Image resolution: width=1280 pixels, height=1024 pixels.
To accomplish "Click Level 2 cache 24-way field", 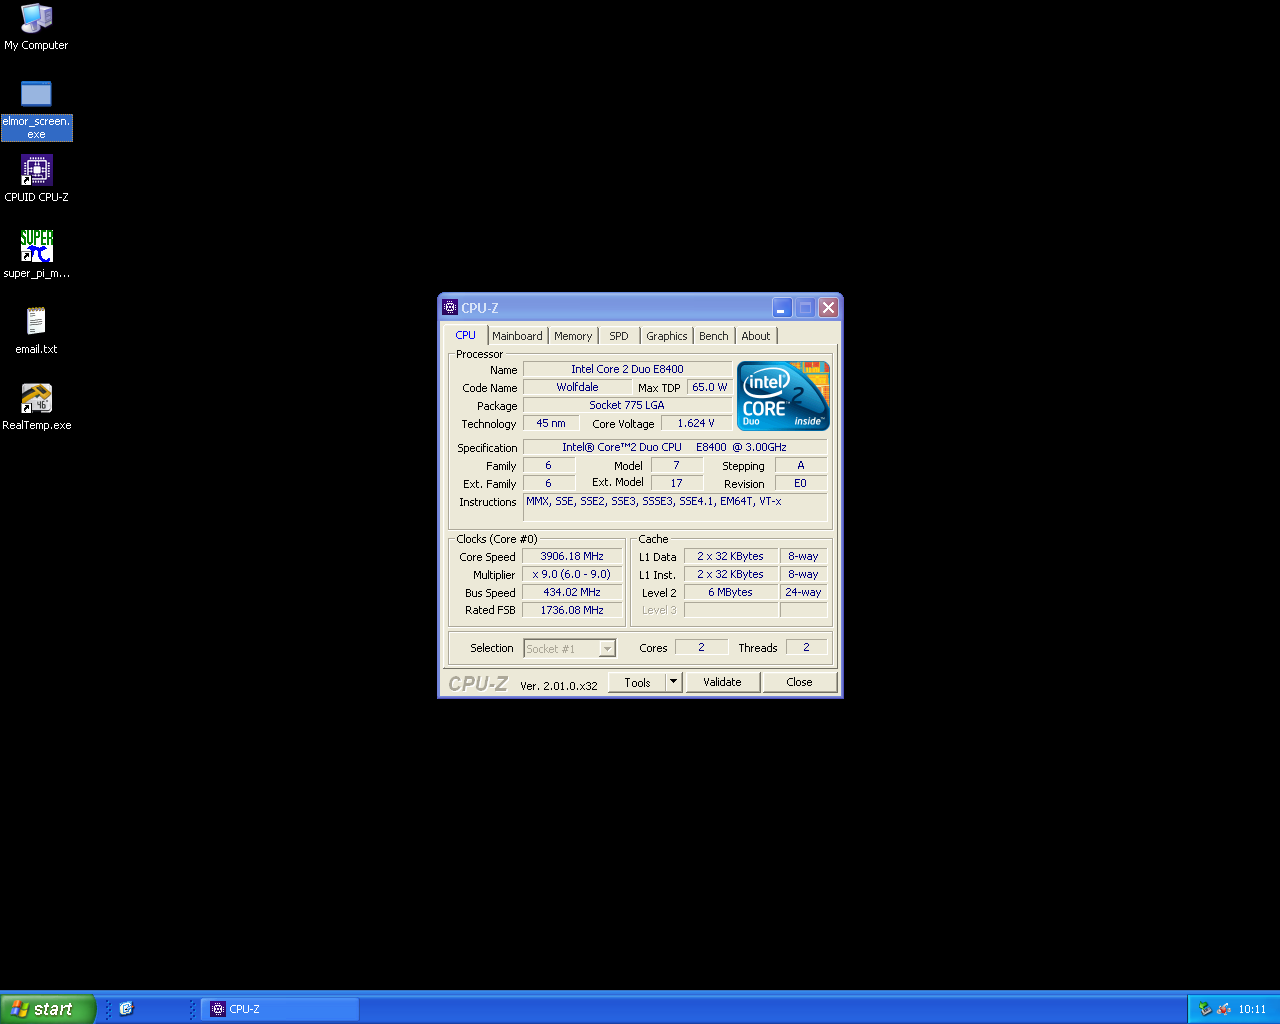I will pos(803,592).
